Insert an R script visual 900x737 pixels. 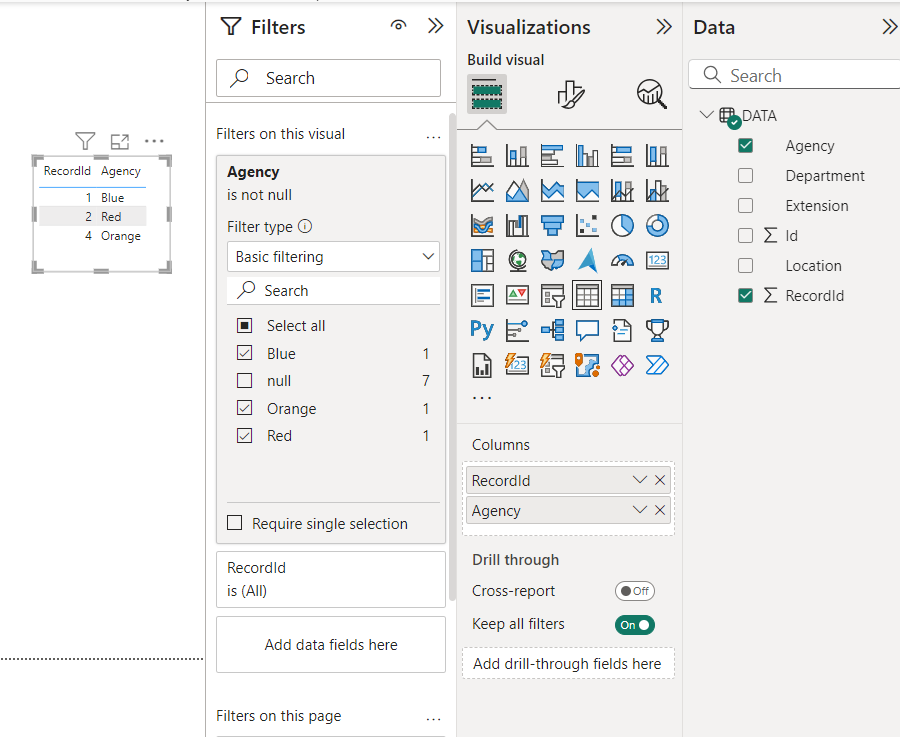pos(657,296)
